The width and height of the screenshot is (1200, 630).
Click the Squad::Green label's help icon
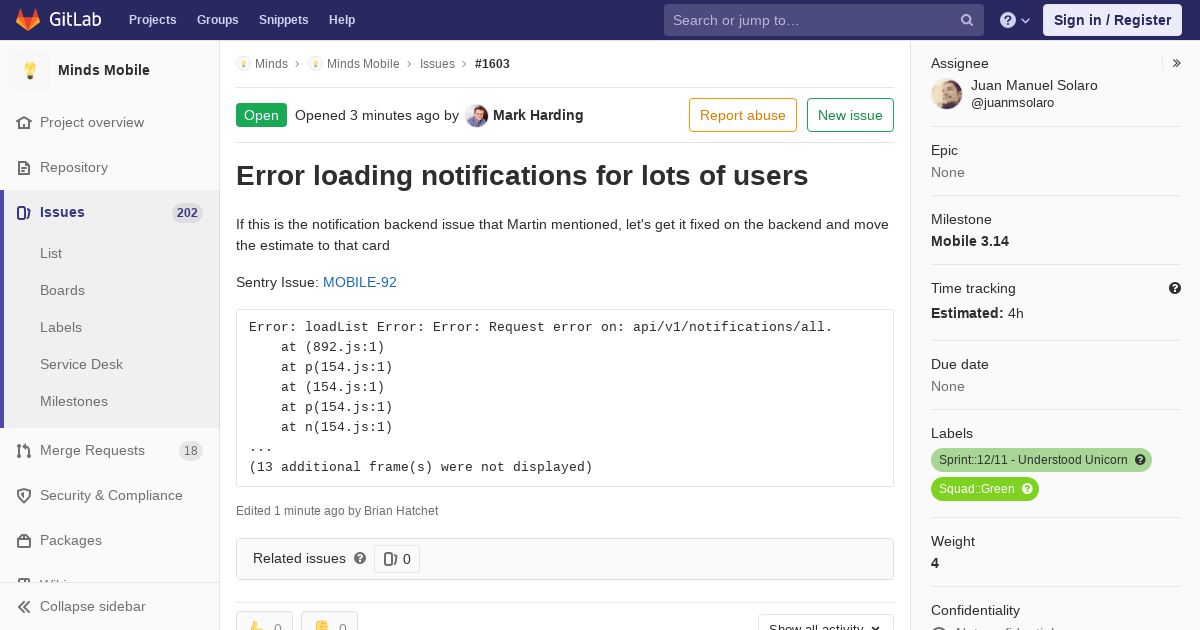tap(1027, 489)
